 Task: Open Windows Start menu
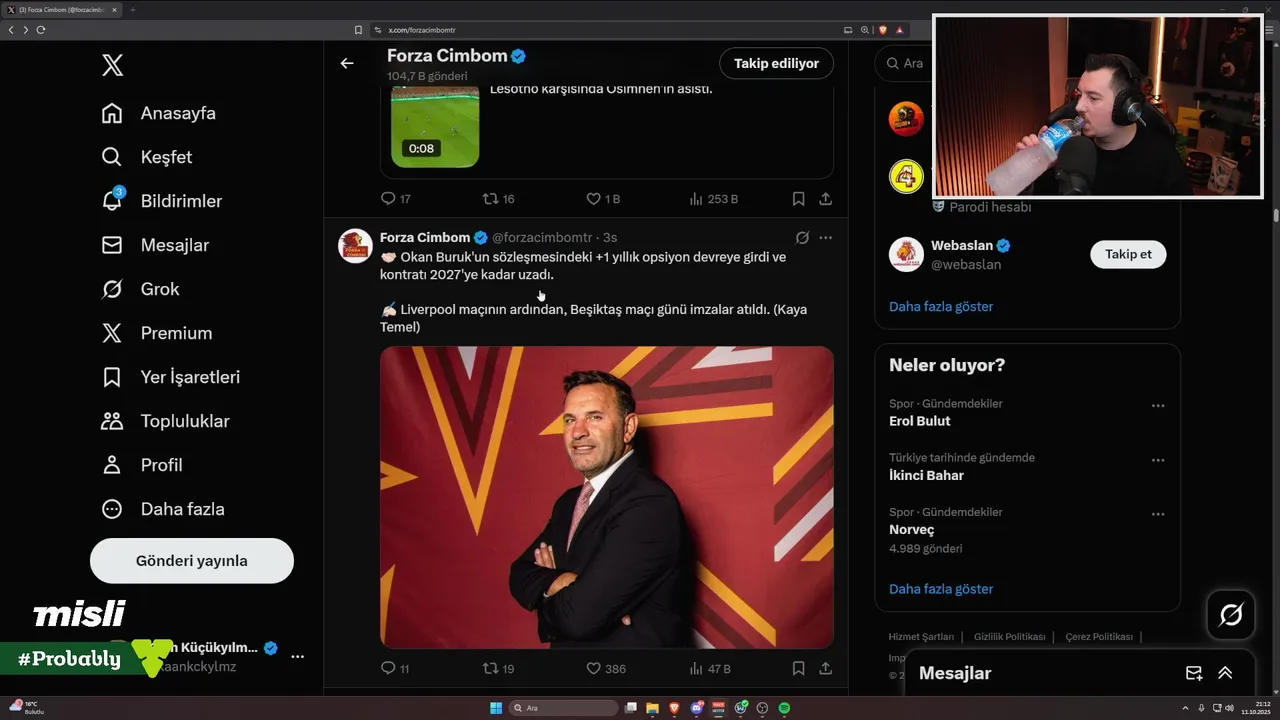click(x=496, y=708)
